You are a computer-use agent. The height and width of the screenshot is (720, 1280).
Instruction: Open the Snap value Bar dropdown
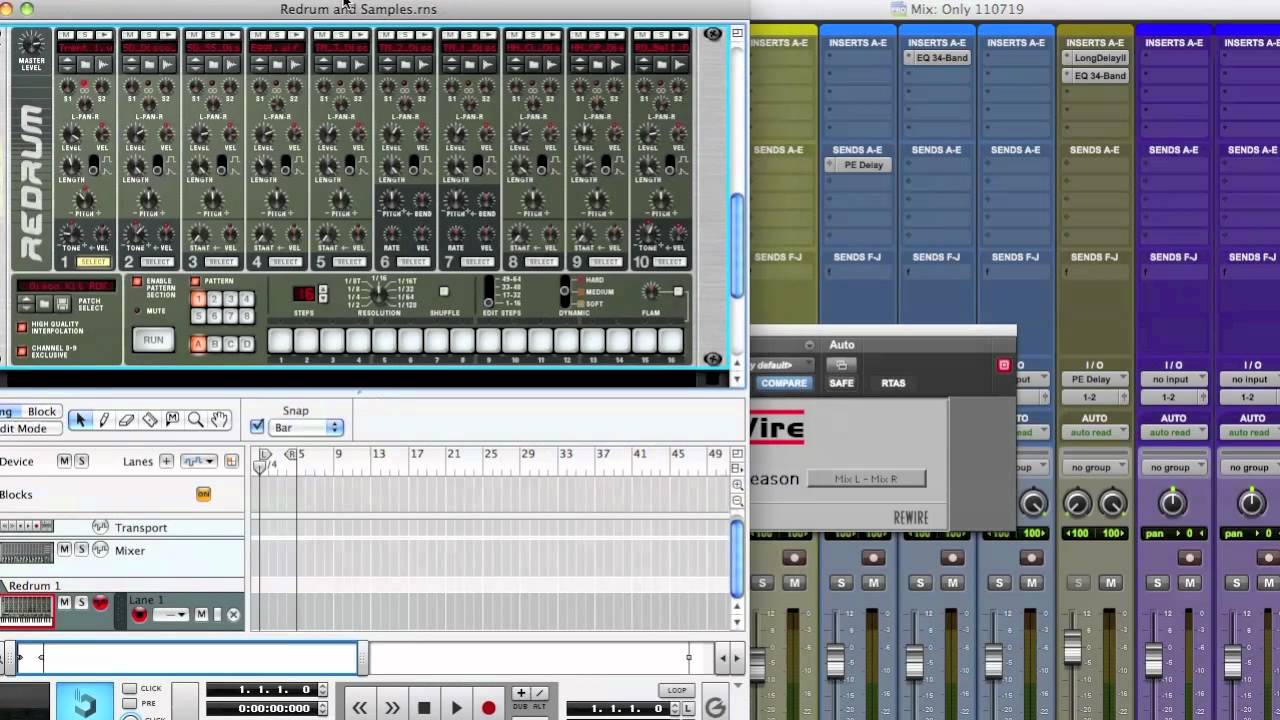click(307, 427)
